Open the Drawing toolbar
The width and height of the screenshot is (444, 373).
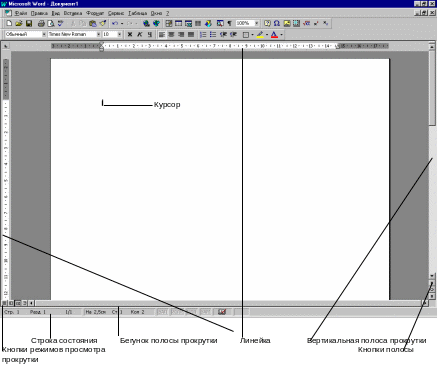click(x=208, y=23)
